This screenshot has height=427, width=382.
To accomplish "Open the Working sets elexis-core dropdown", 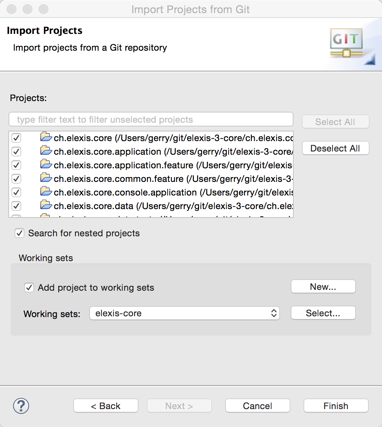I will point(184,313).
